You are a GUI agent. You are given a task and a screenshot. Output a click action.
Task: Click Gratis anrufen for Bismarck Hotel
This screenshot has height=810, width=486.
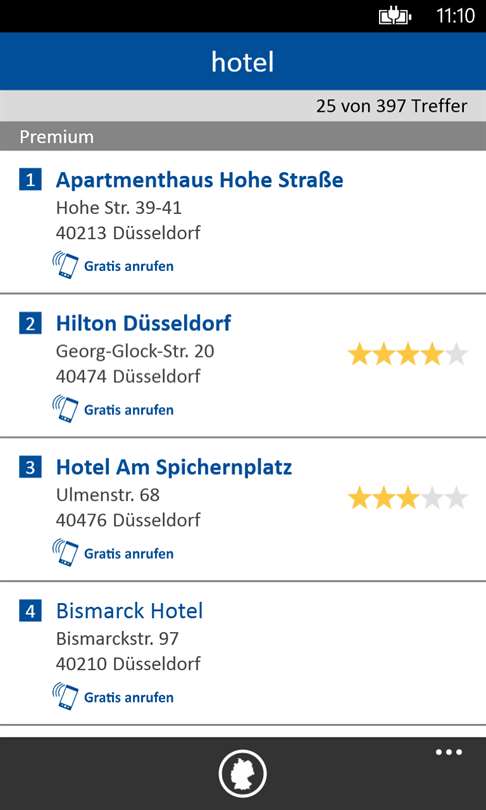[129, 697]
